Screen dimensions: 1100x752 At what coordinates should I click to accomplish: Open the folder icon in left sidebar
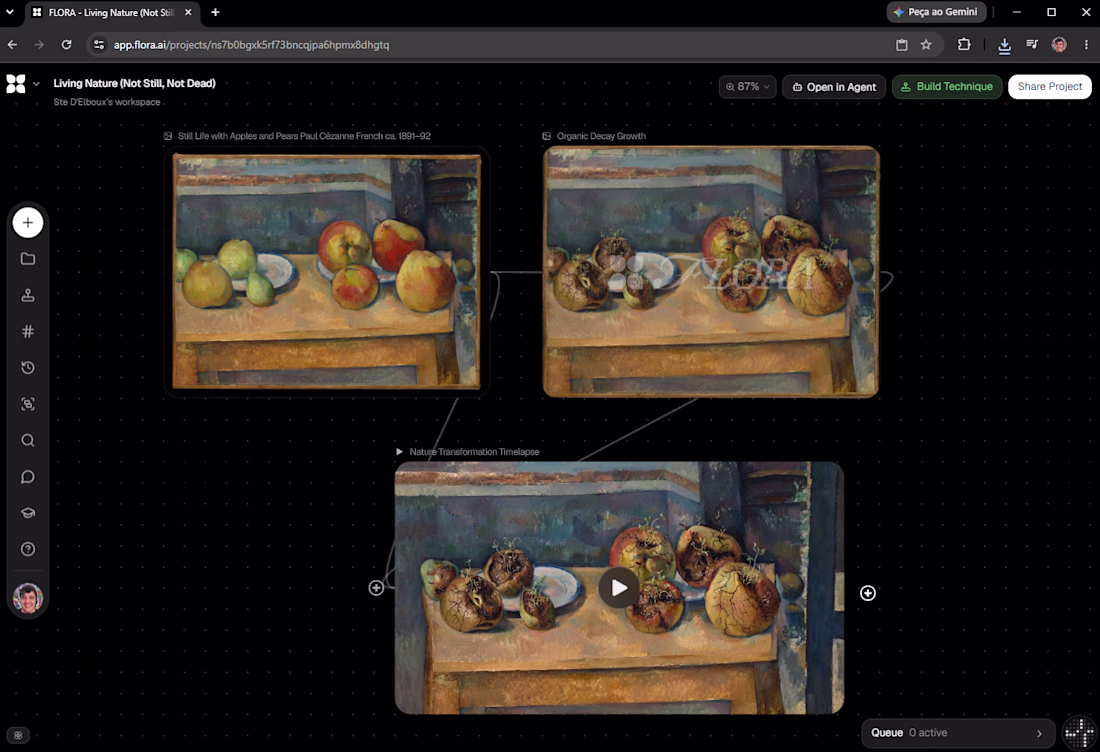point(28,259)
